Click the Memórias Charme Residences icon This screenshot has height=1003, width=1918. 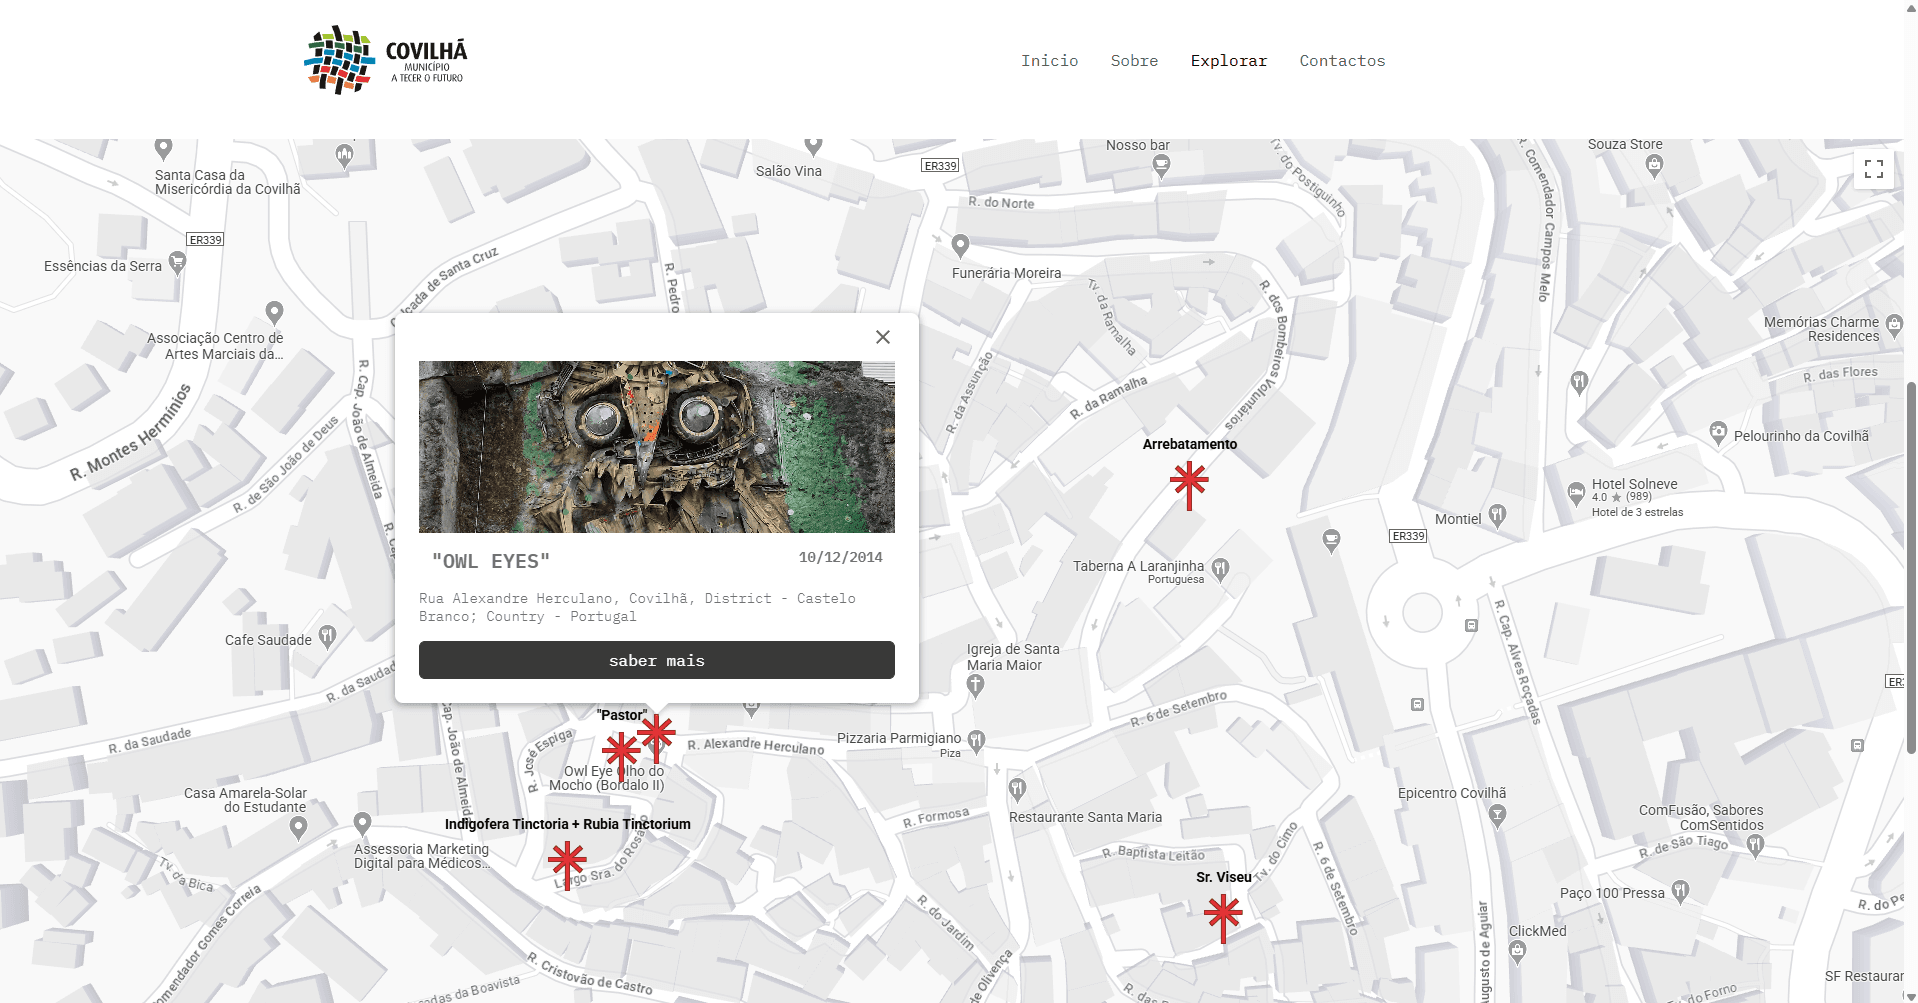[x=1894, y=325]
